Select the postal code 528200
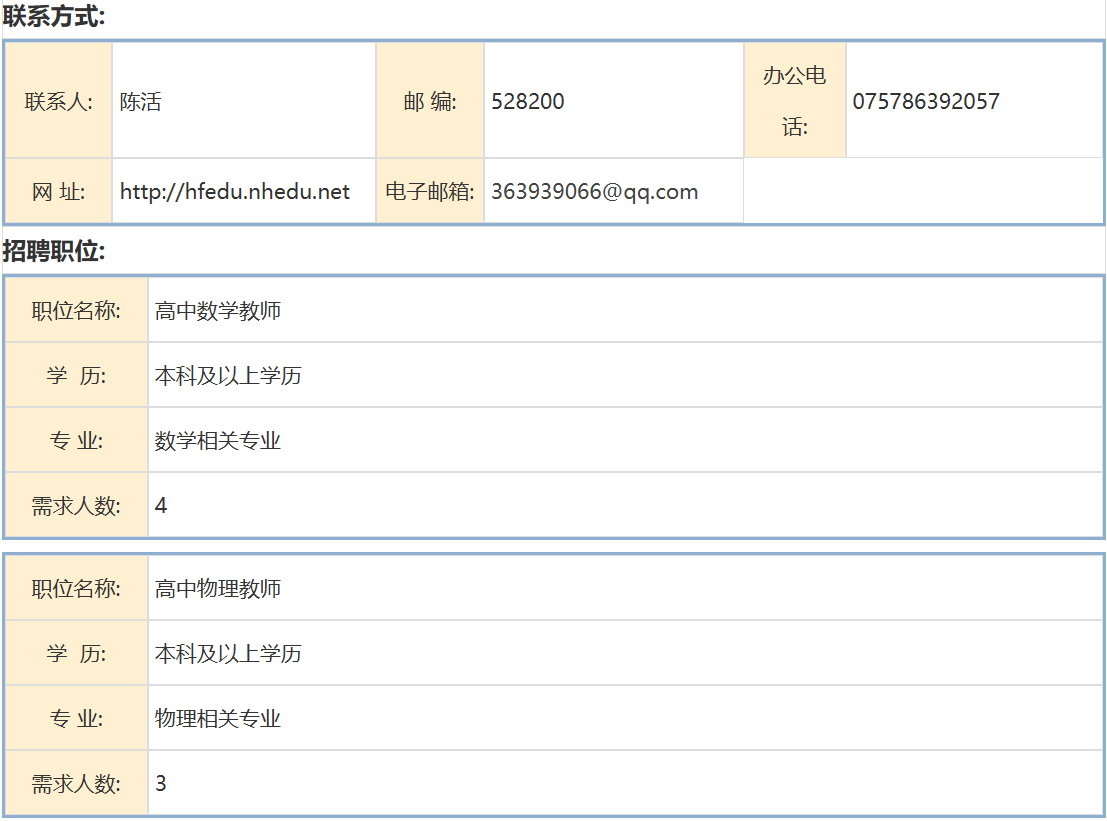The image size is (1107, 821). point(528,101)
